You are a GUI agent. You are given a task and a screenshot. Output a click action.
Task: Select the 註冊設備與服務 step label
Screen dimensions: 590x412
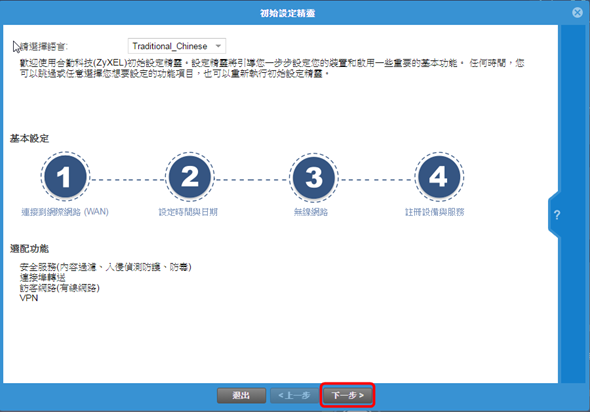tap(434, 212)
